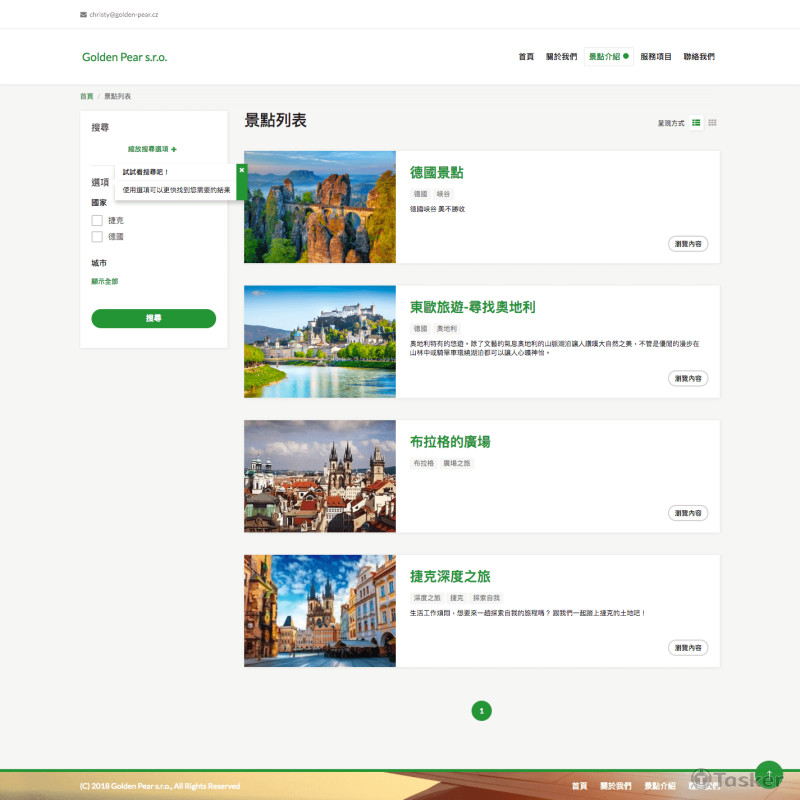Viewport: 800px width, 800px height.
Task: Click the Golden Pear s.r.o. logo
Action: [x=125, y=57]
